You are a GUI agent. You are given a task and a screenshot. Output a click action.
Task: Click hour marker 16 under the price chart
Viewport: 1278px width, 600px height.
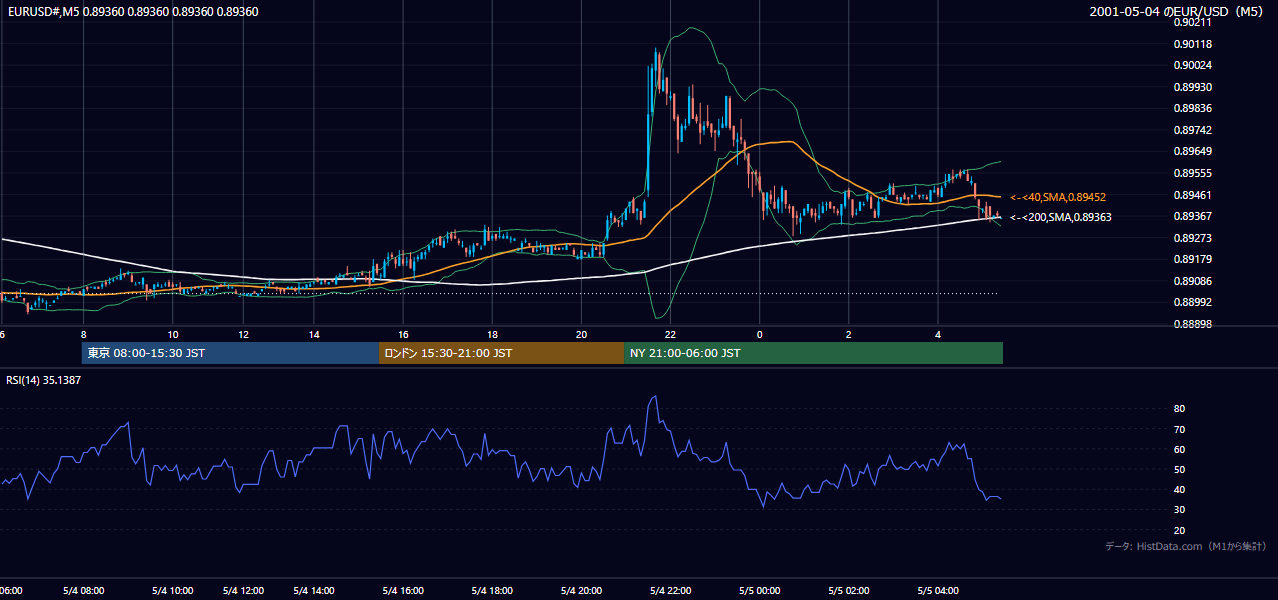tap(403, 334)
